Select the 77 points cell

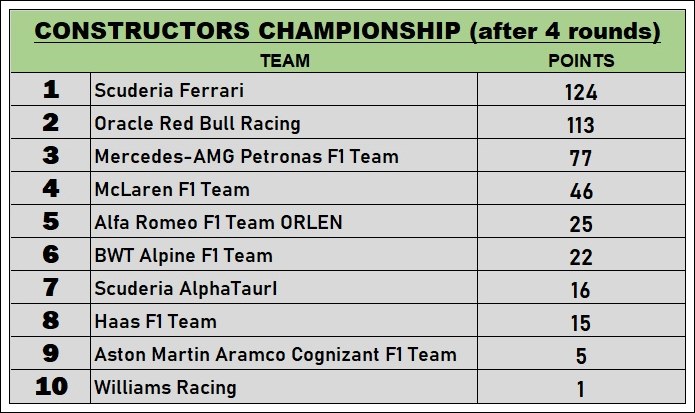(581, 158)
